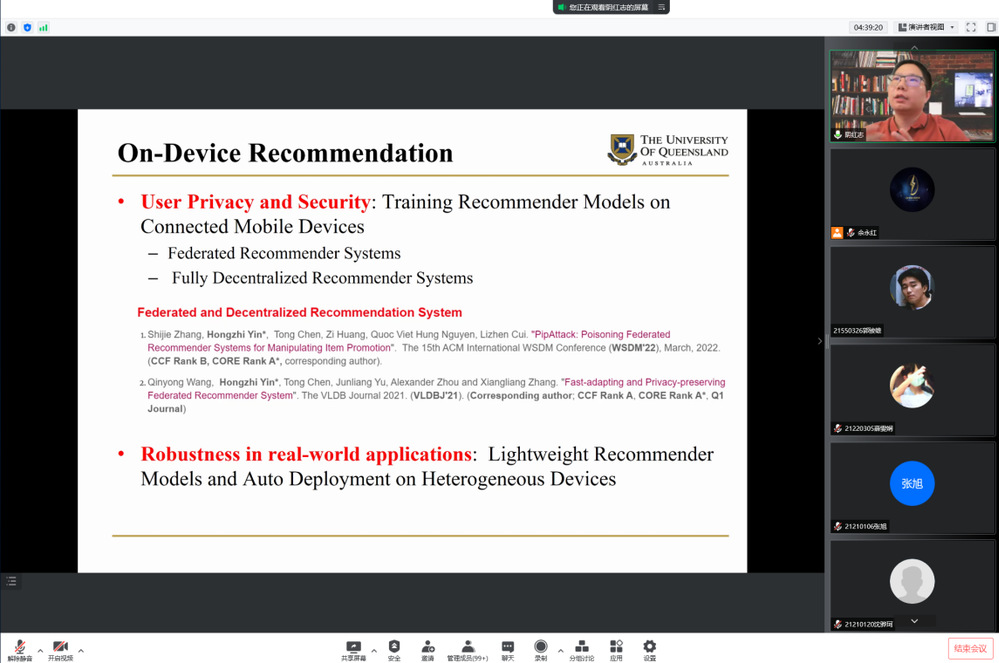Turn on the video camera
Viewport: 999px width, 663px height.
click(x=60, y=650)
